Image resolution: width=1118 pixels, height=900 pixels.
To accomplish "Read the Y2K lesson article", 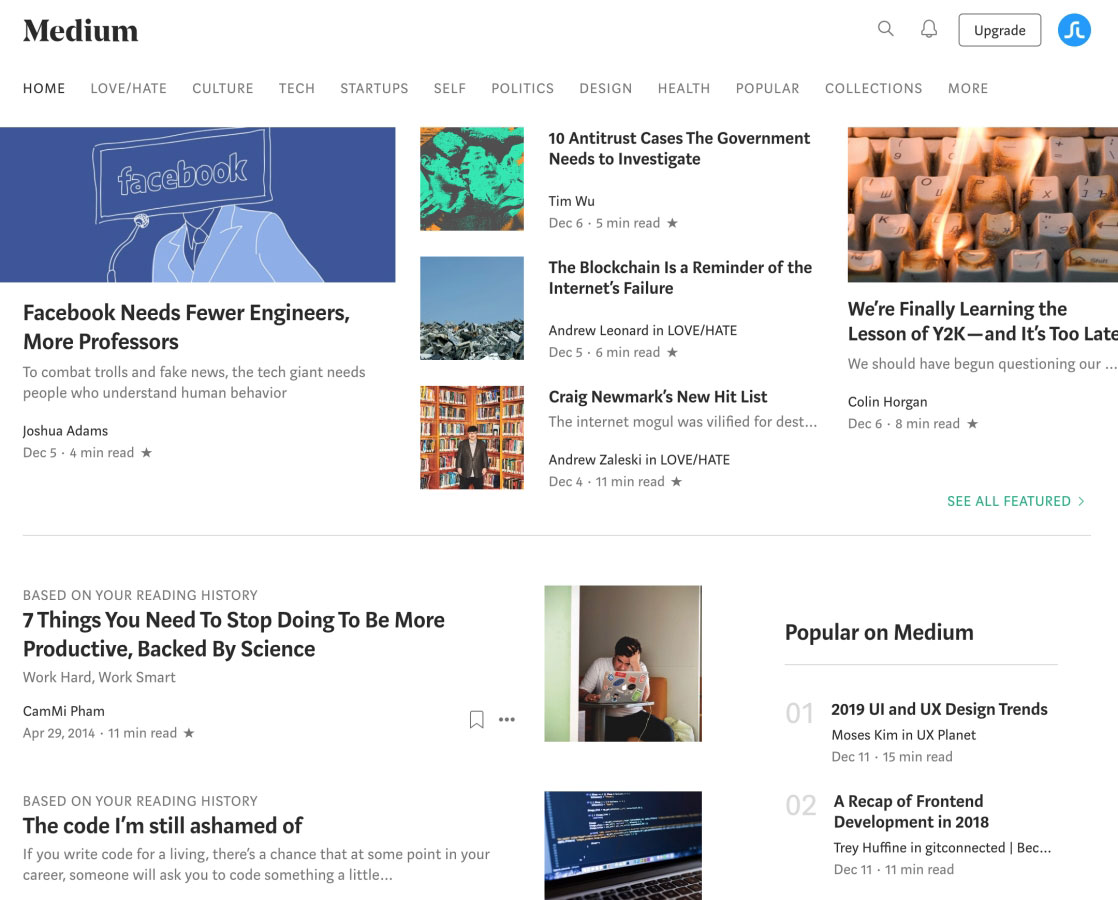I will click(983, 322).
